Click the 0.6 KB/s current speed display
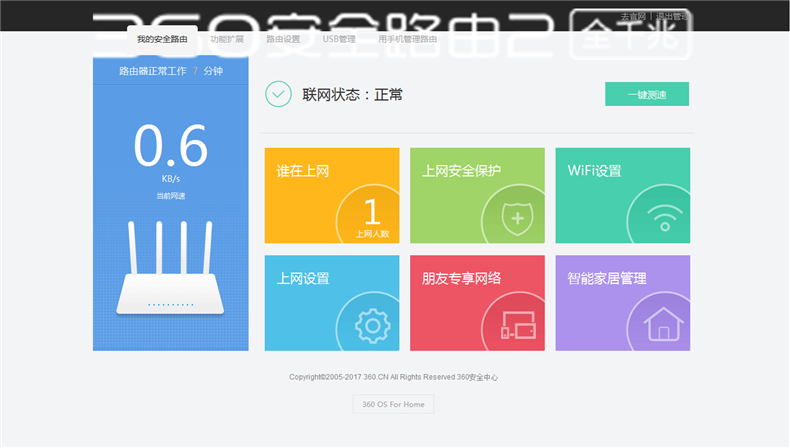 [x=170, y=147]
